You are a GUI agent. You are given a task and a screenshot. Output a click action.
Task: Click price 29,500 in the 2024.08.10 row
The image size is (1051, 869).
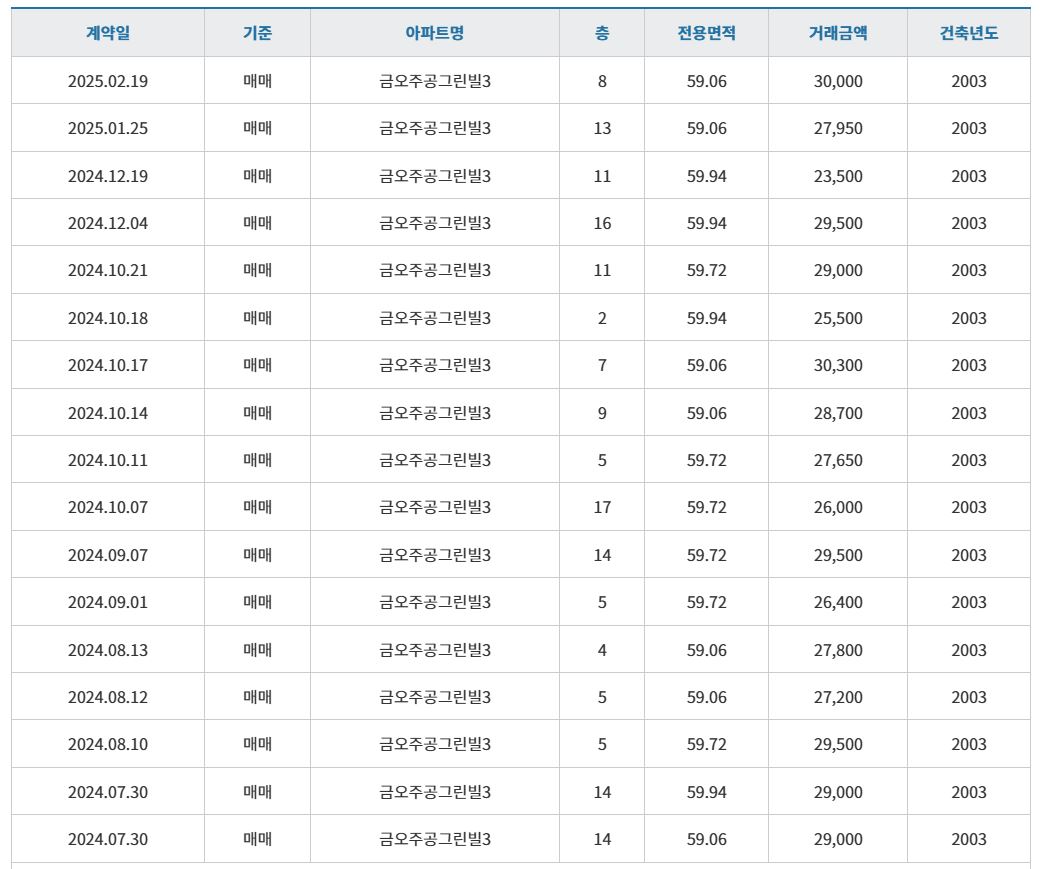coord(838,744)
